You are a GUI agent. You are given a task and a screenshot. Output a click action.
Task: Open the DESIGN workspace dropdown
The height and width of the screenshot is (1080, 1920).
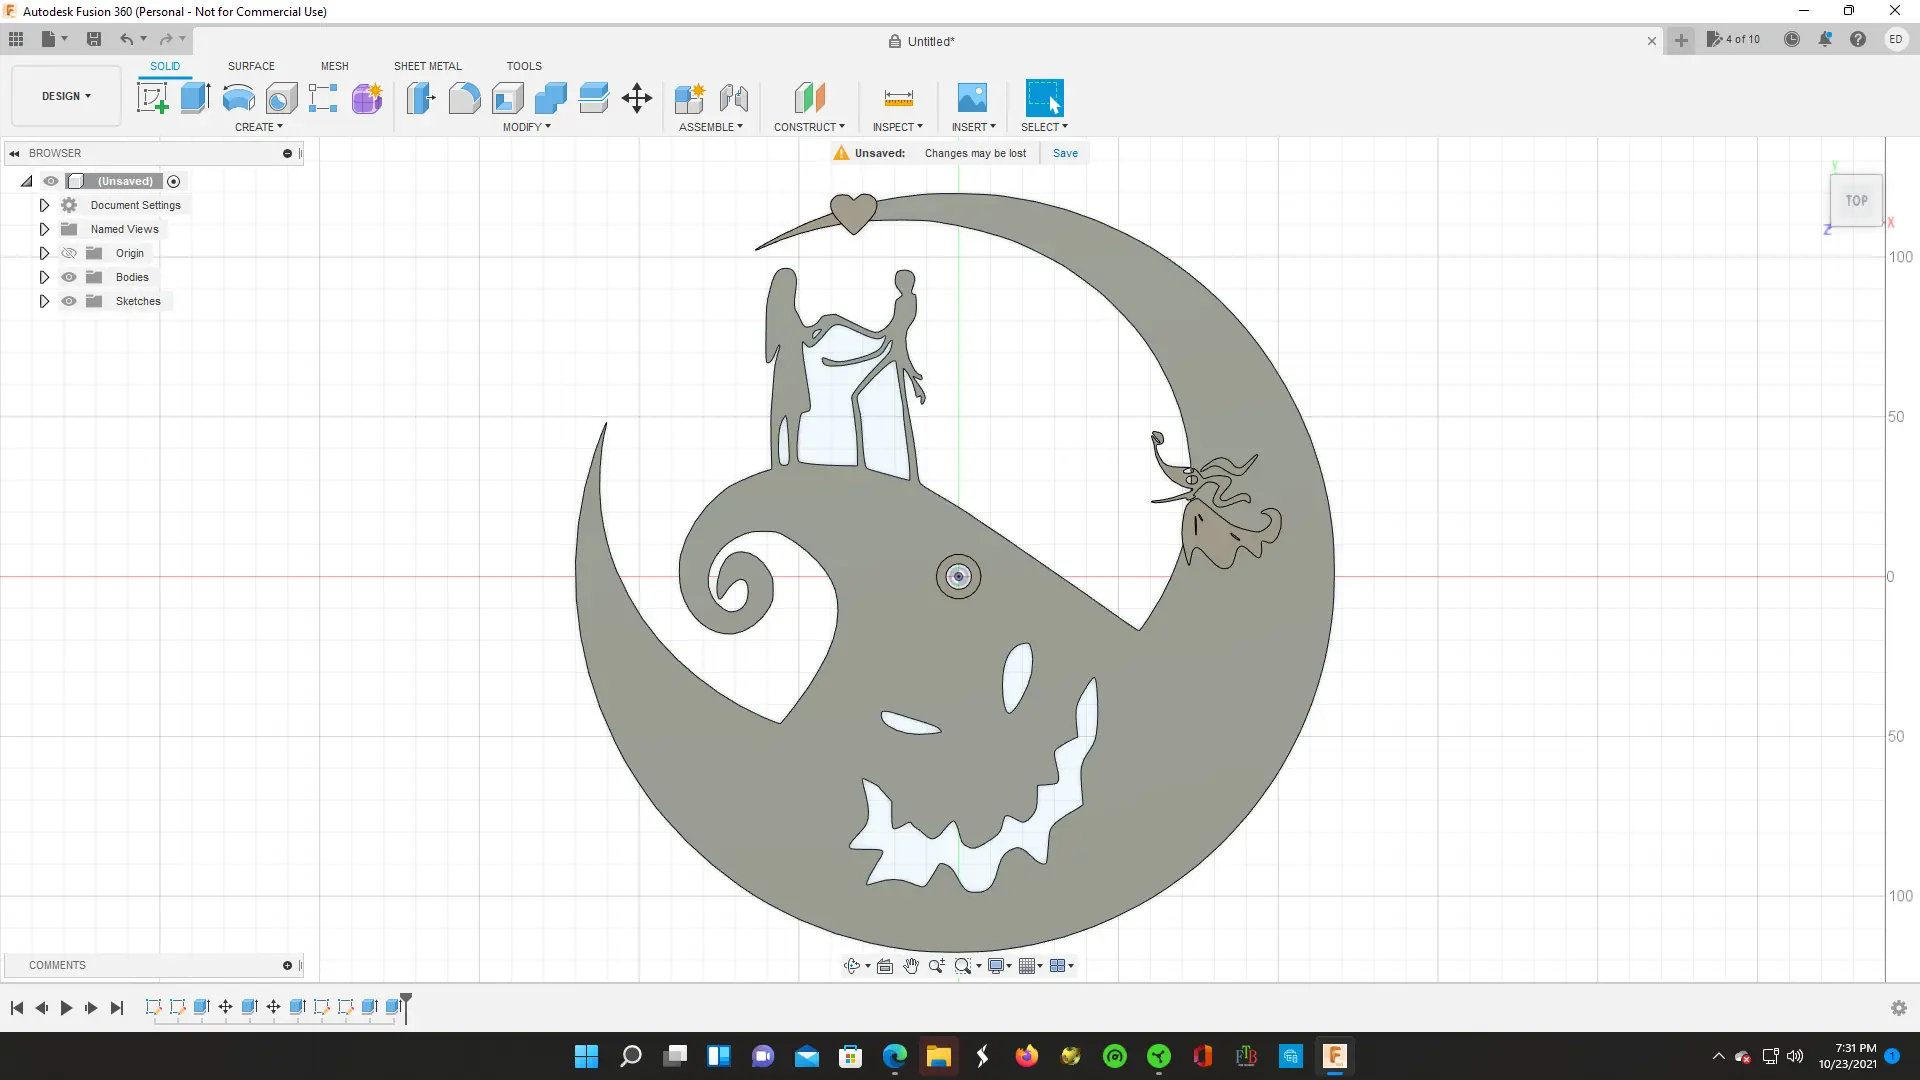[x=66, y=96]
